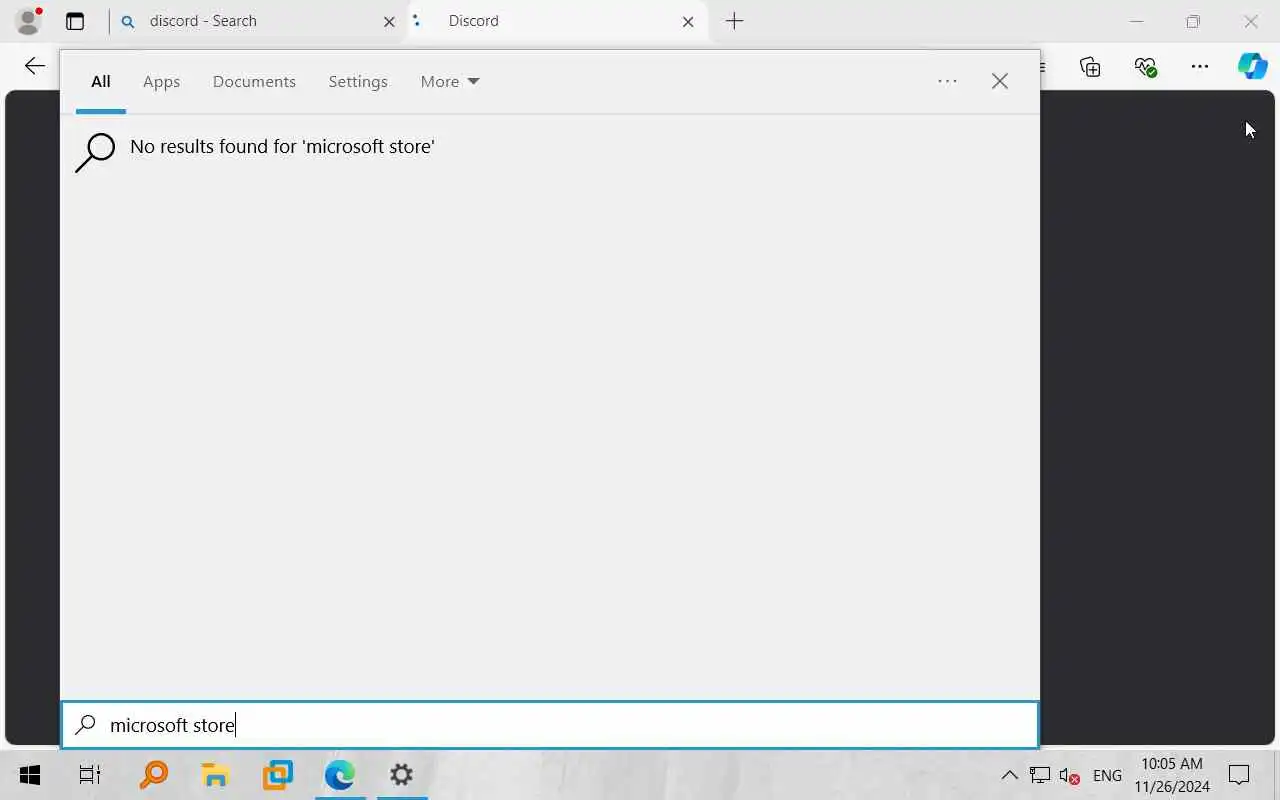
Task: Open the Documents search filter
Action: pos(254,82)
